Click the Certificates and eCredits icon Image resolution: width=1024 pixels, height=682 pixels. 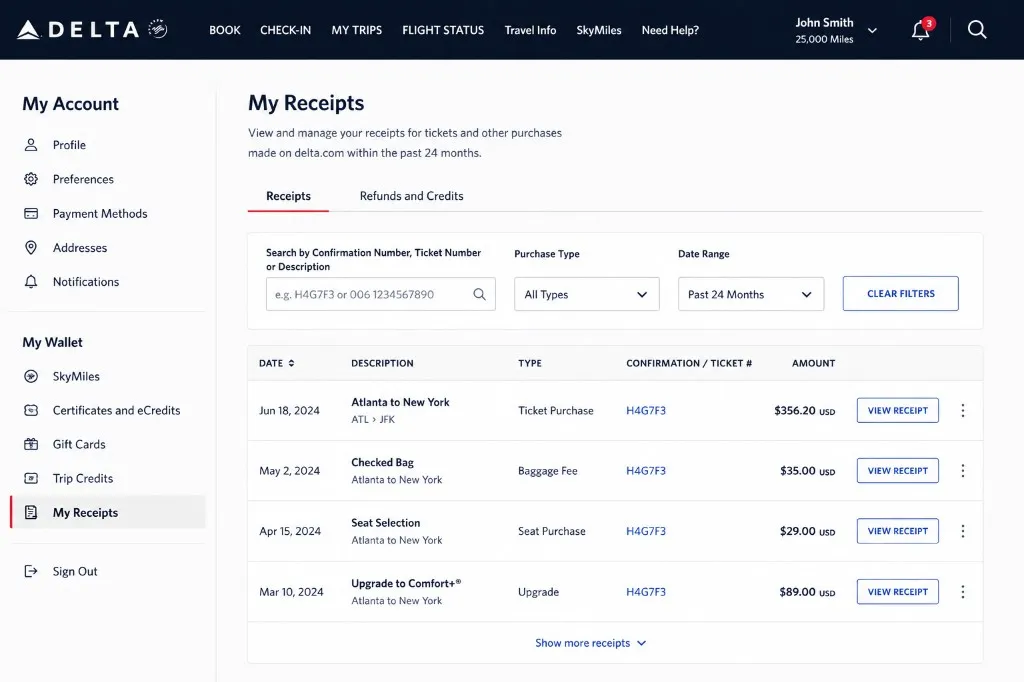tap(31, 410)
